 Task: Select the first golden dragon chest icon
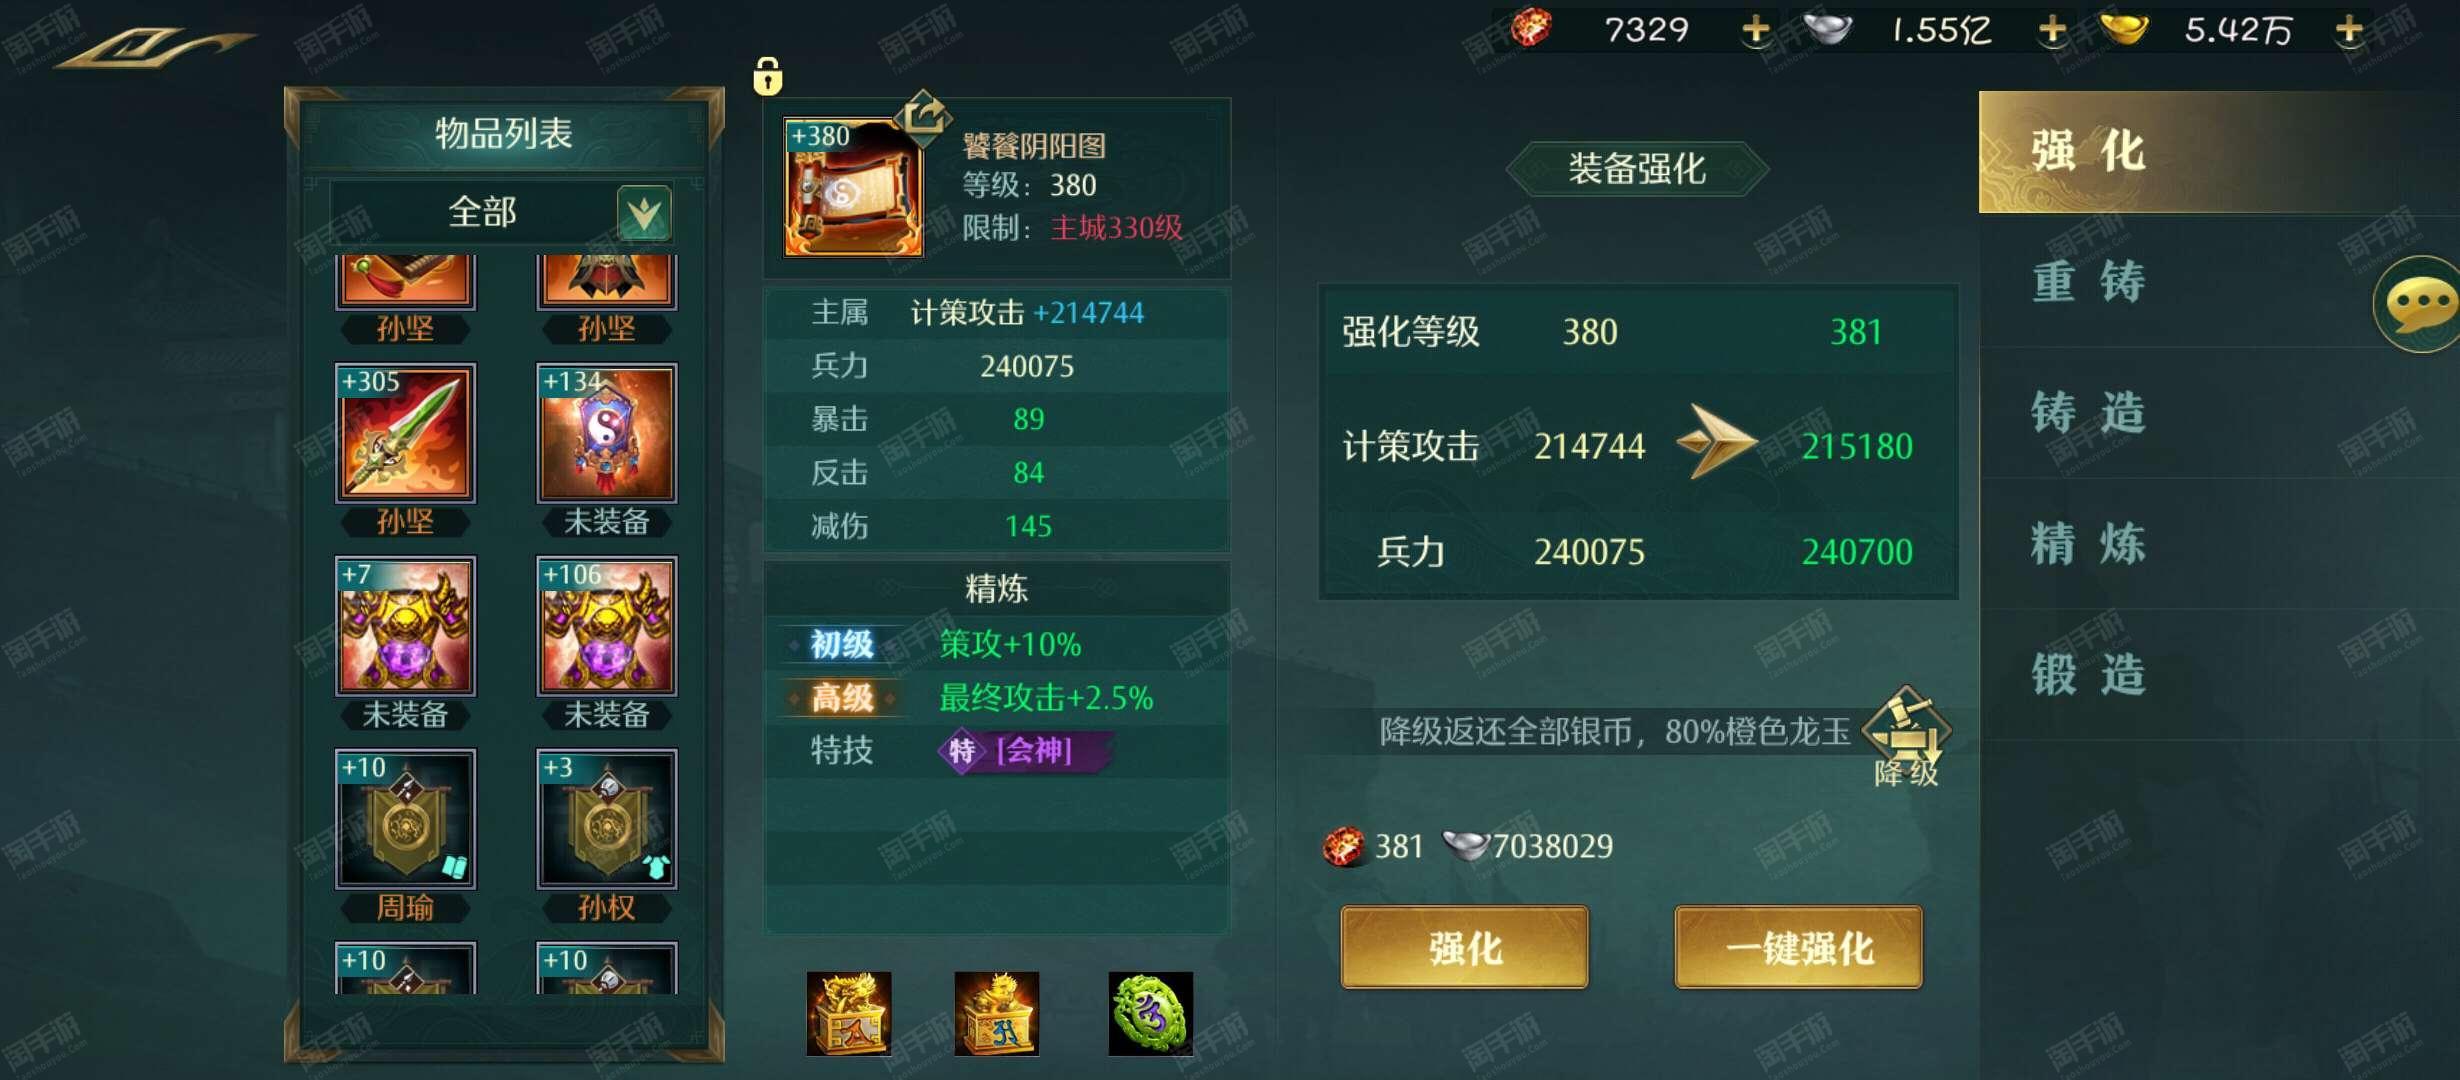coord(849,1014)
